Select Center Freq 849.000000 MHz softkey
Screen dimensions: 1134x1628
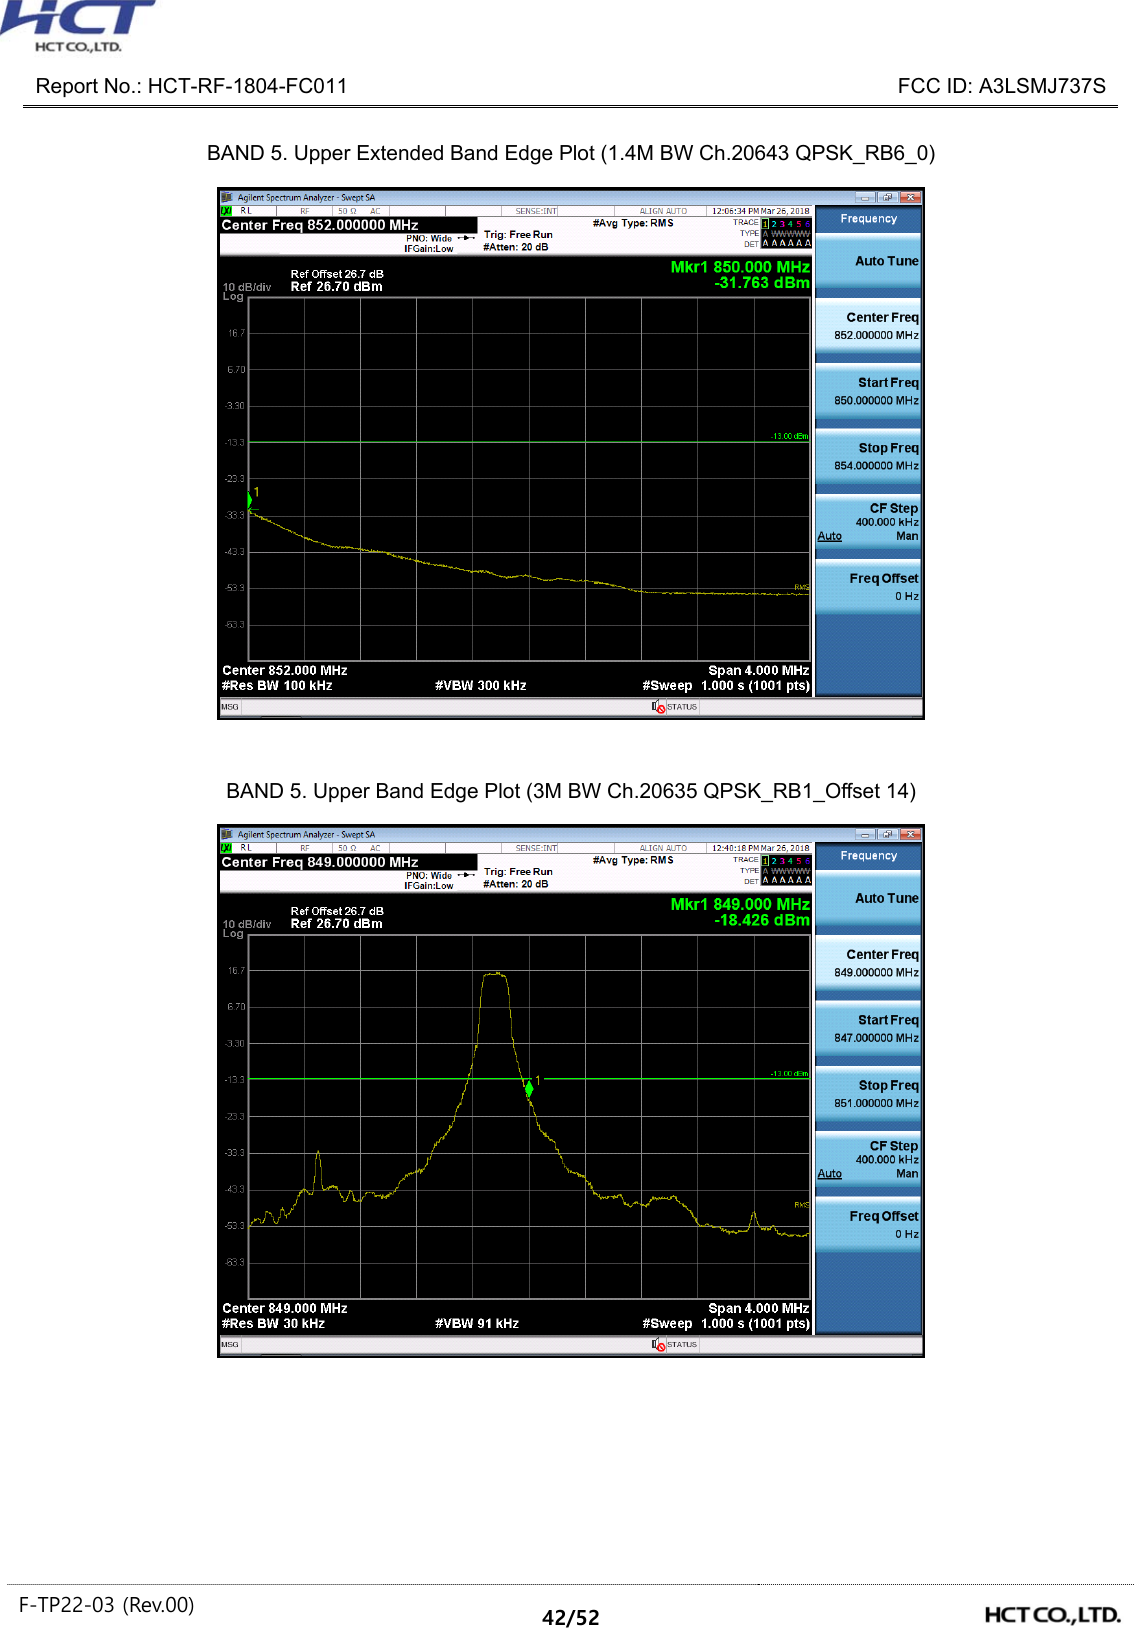coord(868,963)
